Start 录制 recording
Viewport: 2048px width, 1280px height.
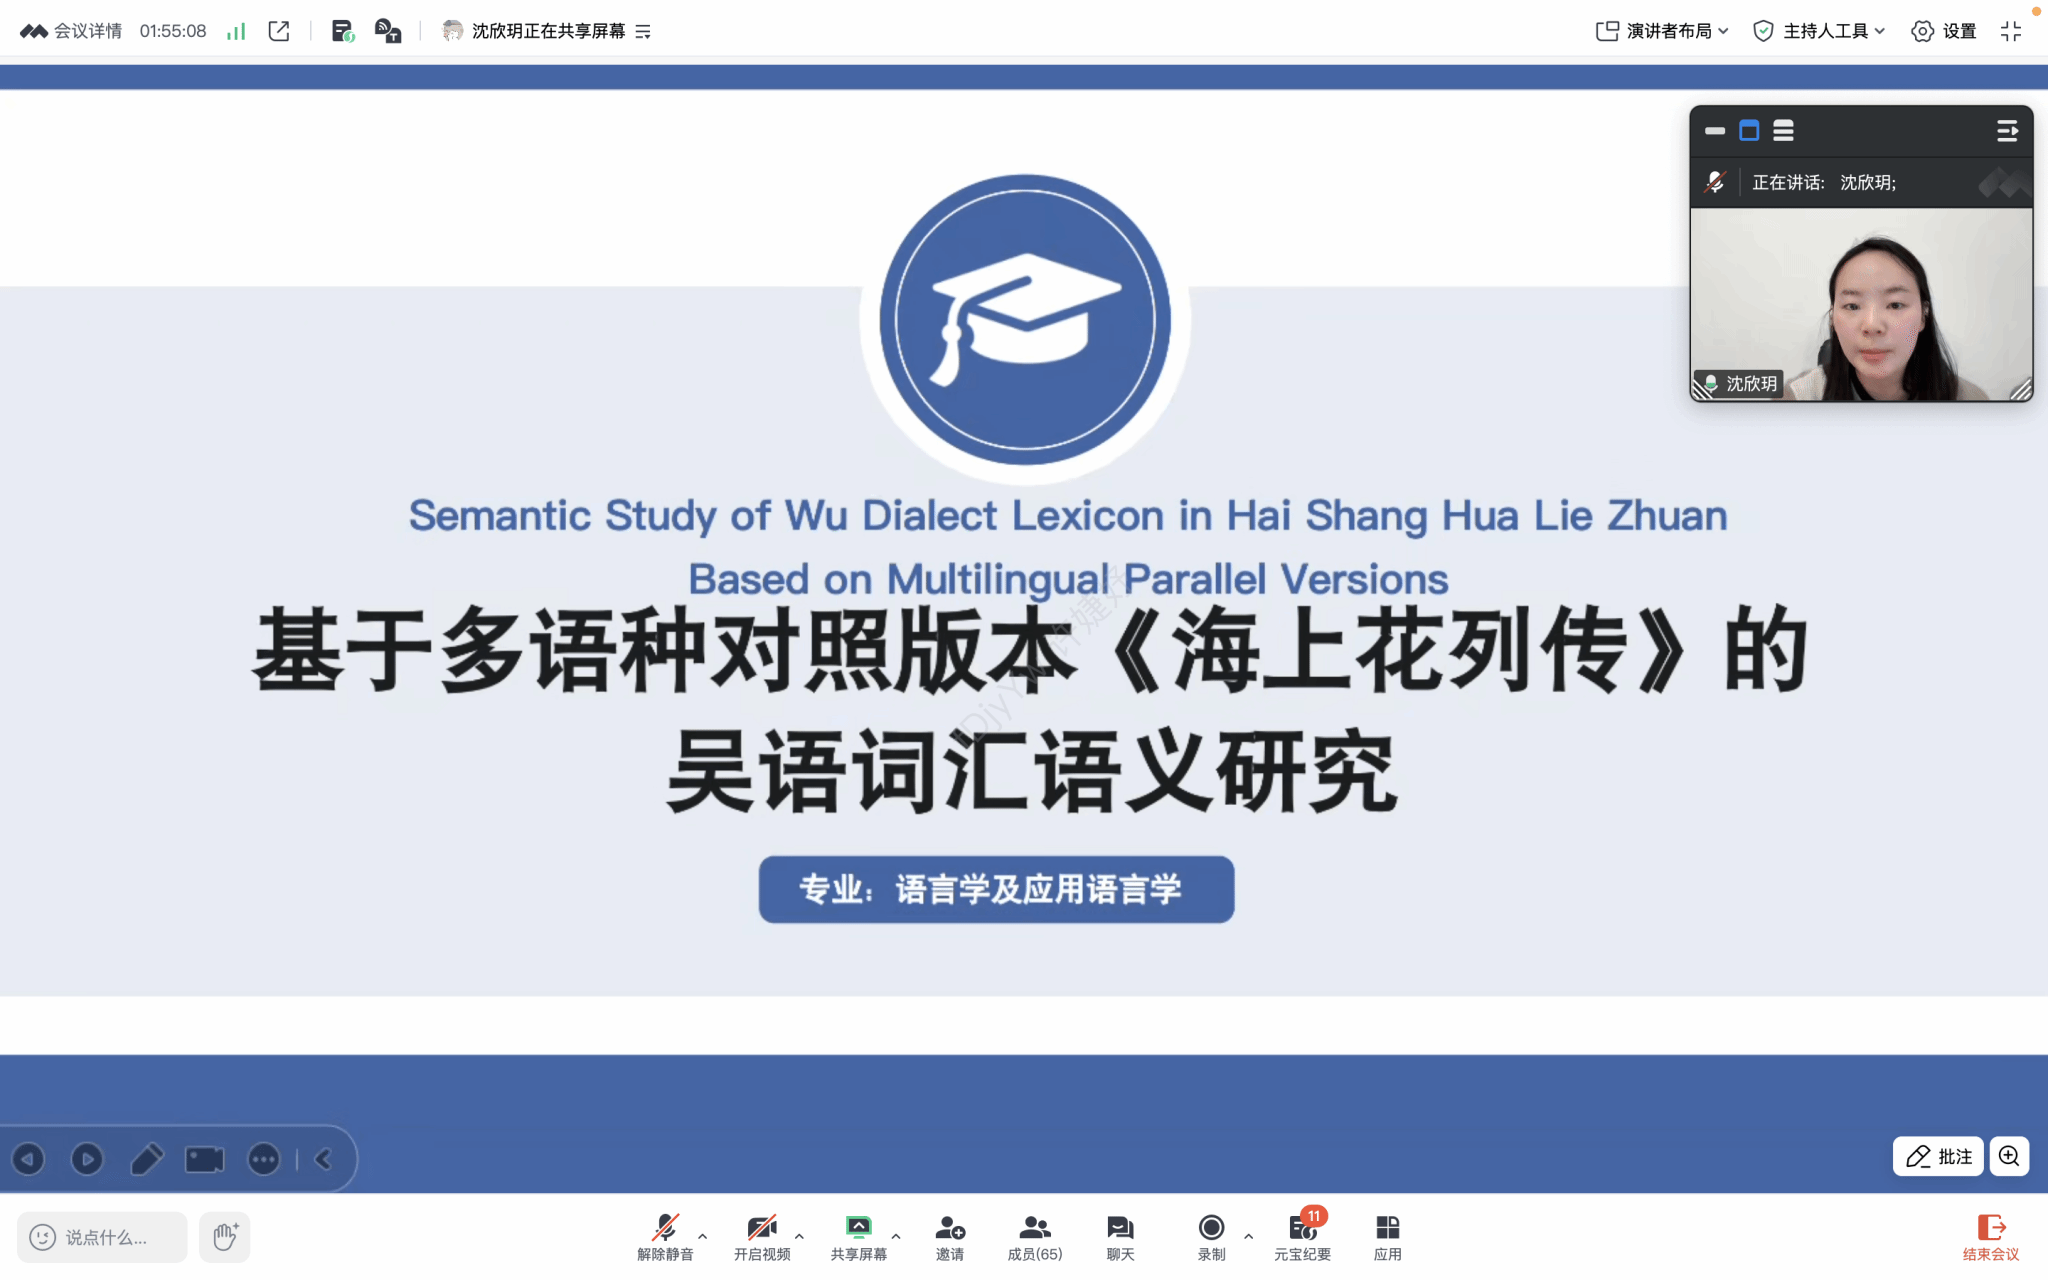(x=1211, y=1237)
